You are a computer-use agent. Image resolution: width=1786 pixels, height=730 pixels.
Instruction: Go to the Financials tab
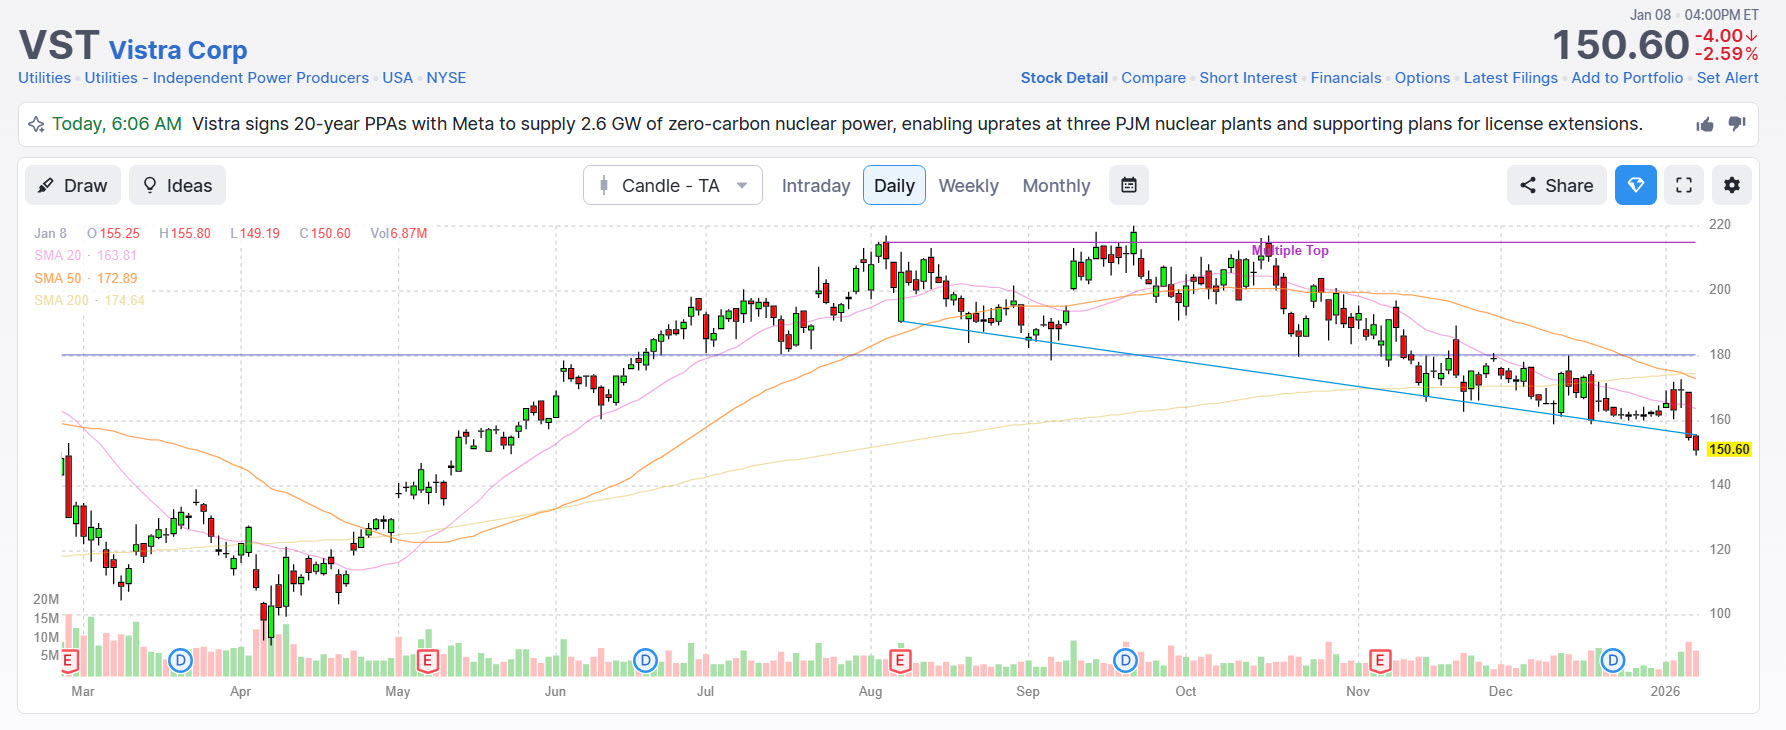1345,78
